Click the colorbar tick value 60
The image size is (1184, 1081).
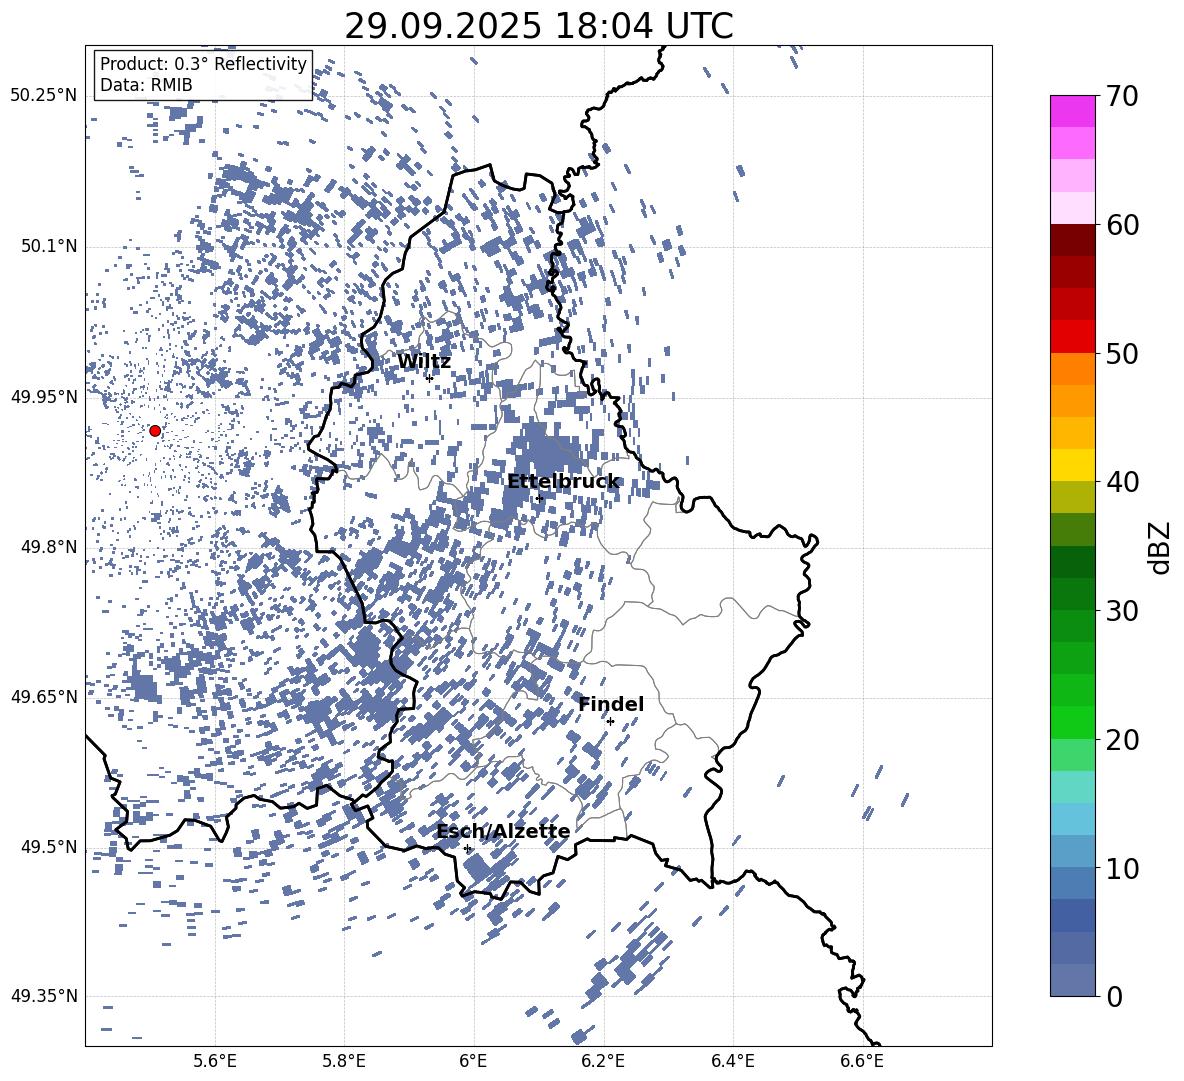pyautogui.click(x=1122, y=225)
